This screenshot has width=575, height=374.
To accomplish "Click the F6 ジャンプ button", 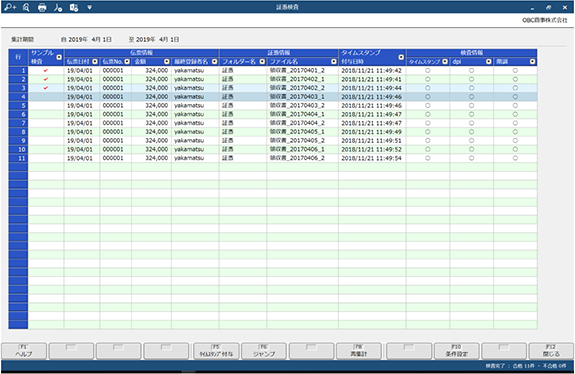I will click(x=264, y=351).
